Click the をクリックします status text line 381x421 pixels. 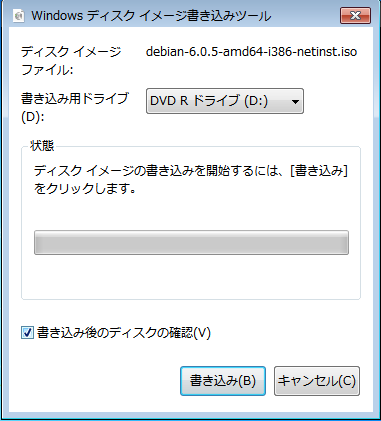(85, 189)
